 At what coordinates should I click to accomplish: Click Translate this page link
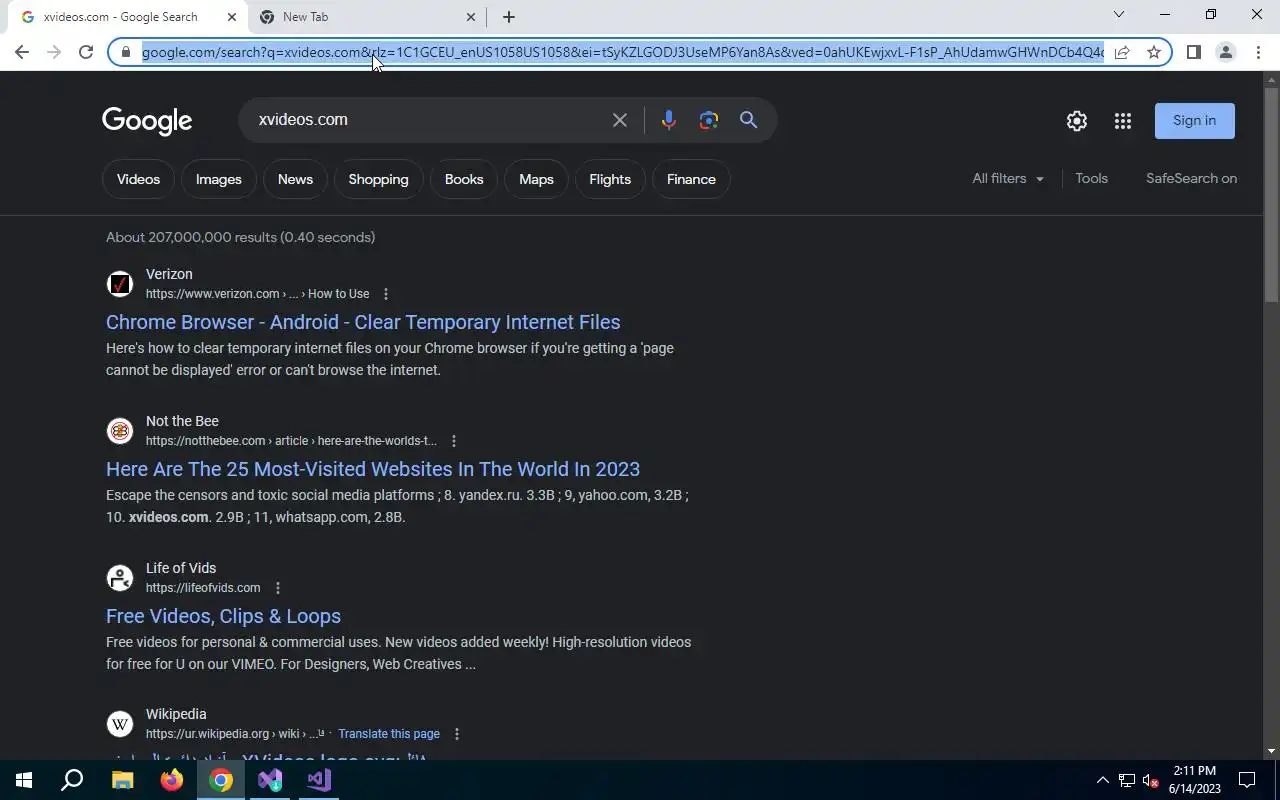click(389, 734)
